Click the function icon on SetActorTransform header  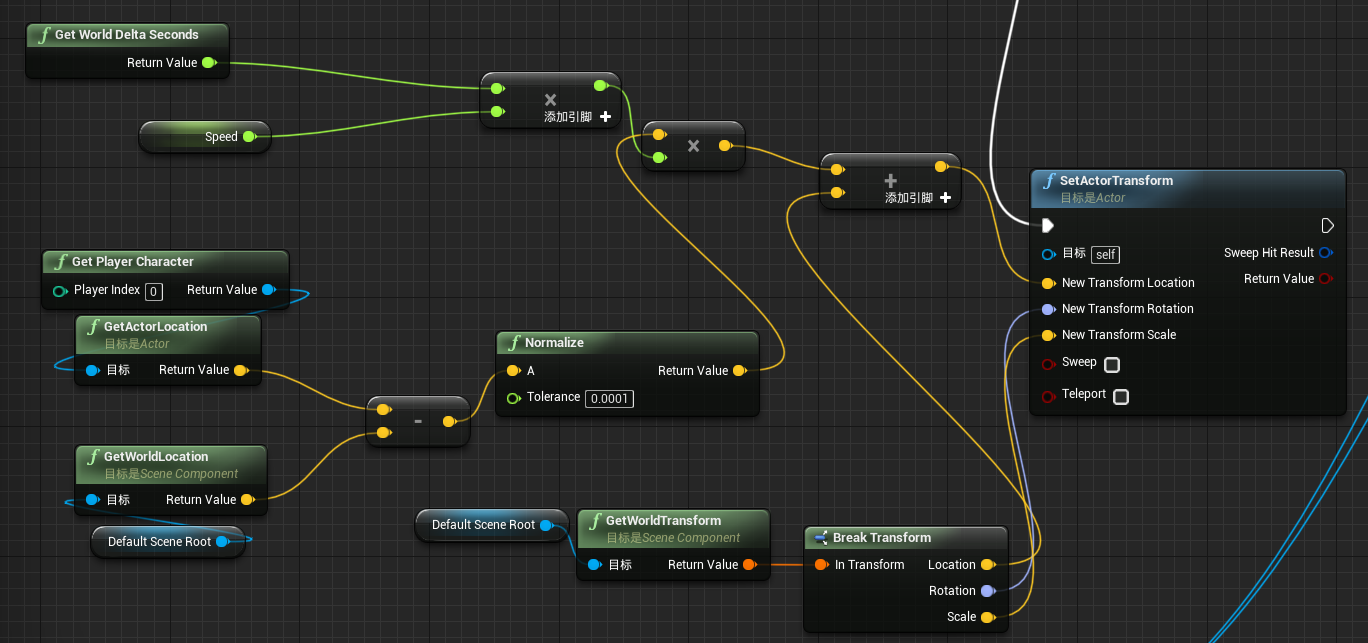(x=1047, y=181)
